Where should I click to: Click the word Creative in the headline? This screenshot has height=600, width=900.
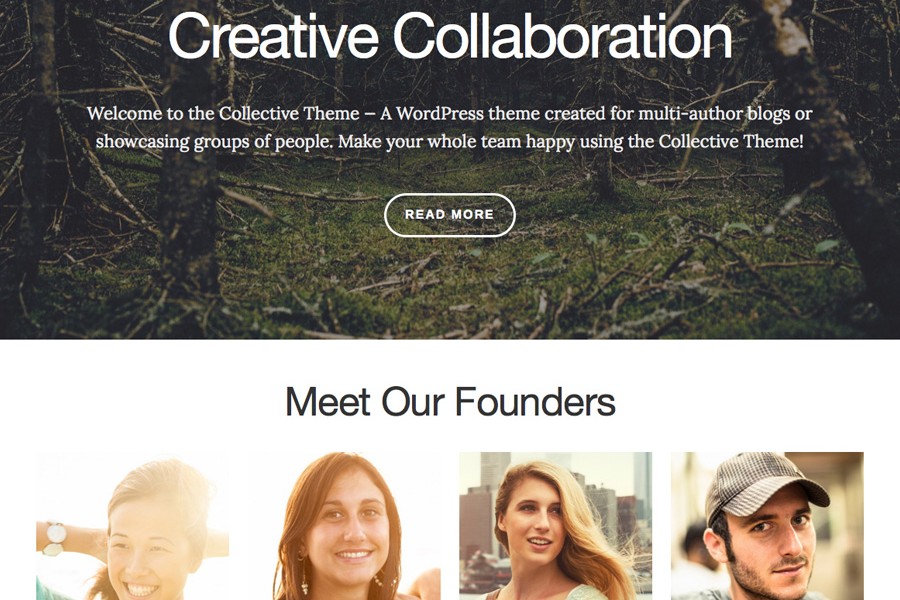pyautogui.click(x=273, y=36)
